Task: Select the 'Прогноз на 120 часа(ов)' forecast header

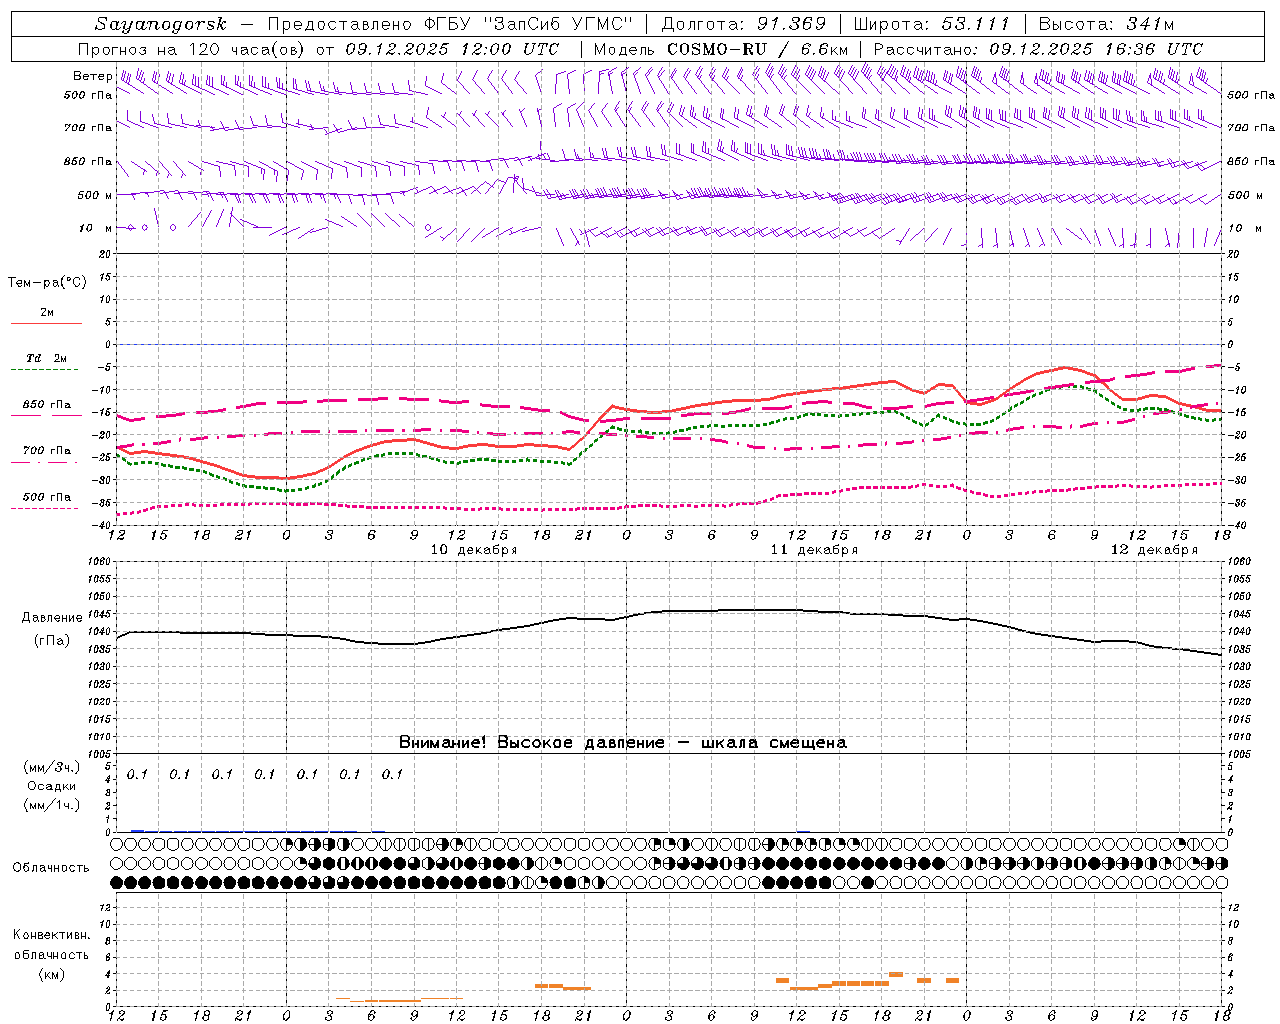Action: 192,49
